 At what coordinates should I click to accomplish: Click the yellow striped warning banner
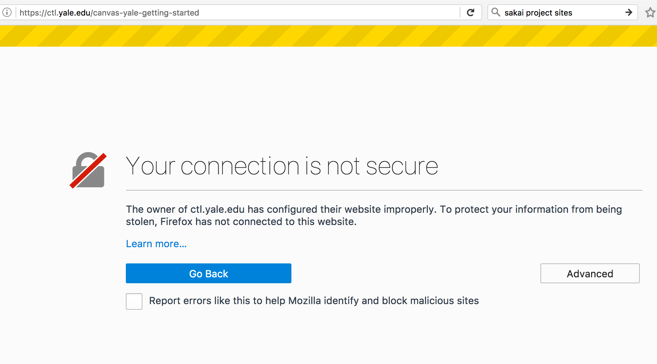(x=328, y=36)
